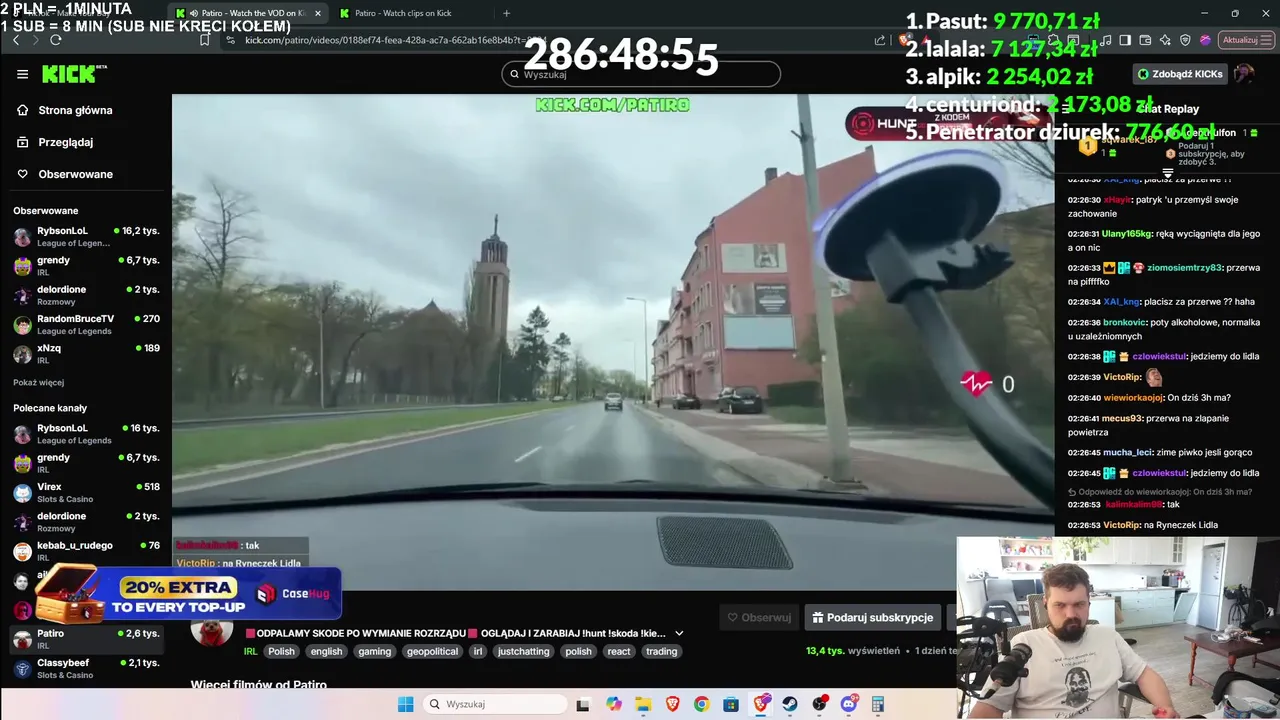Open Discord from taskbar

pos(849,704)
